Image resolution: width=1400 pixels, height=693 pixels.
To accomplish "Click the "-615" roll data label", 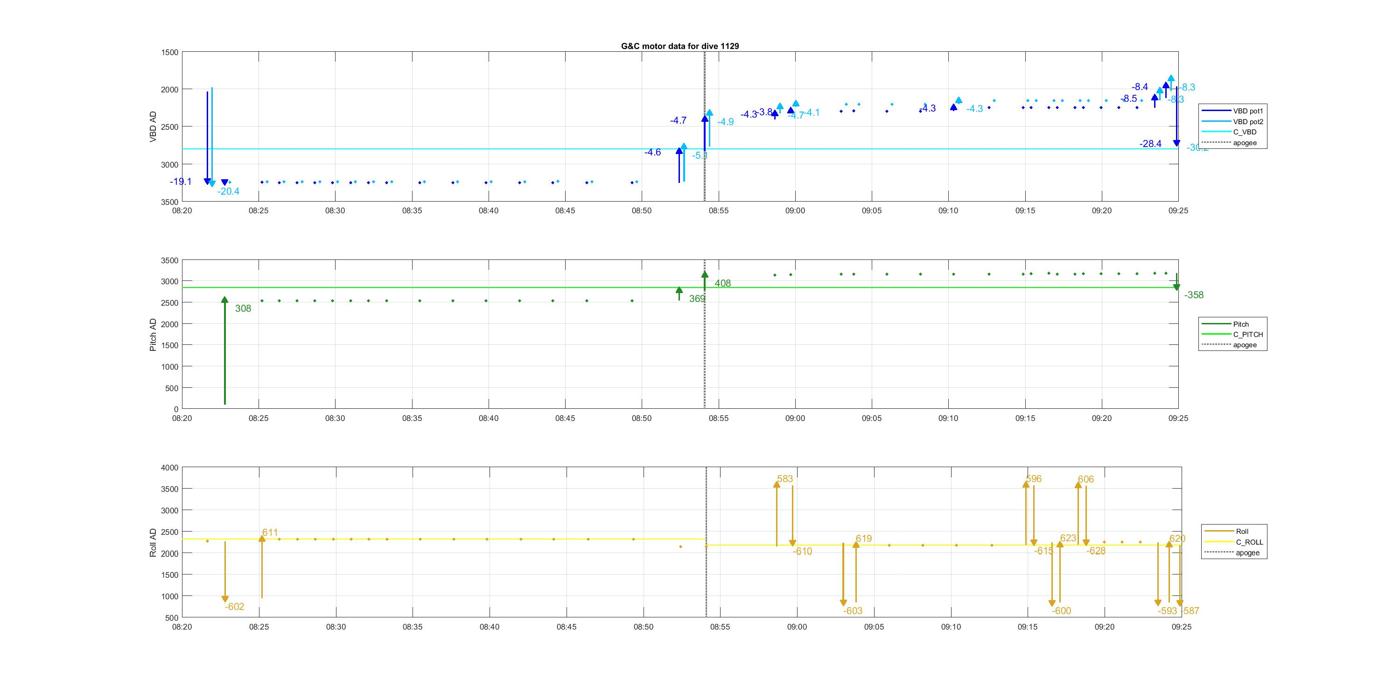I will [x=1044, y=551].
